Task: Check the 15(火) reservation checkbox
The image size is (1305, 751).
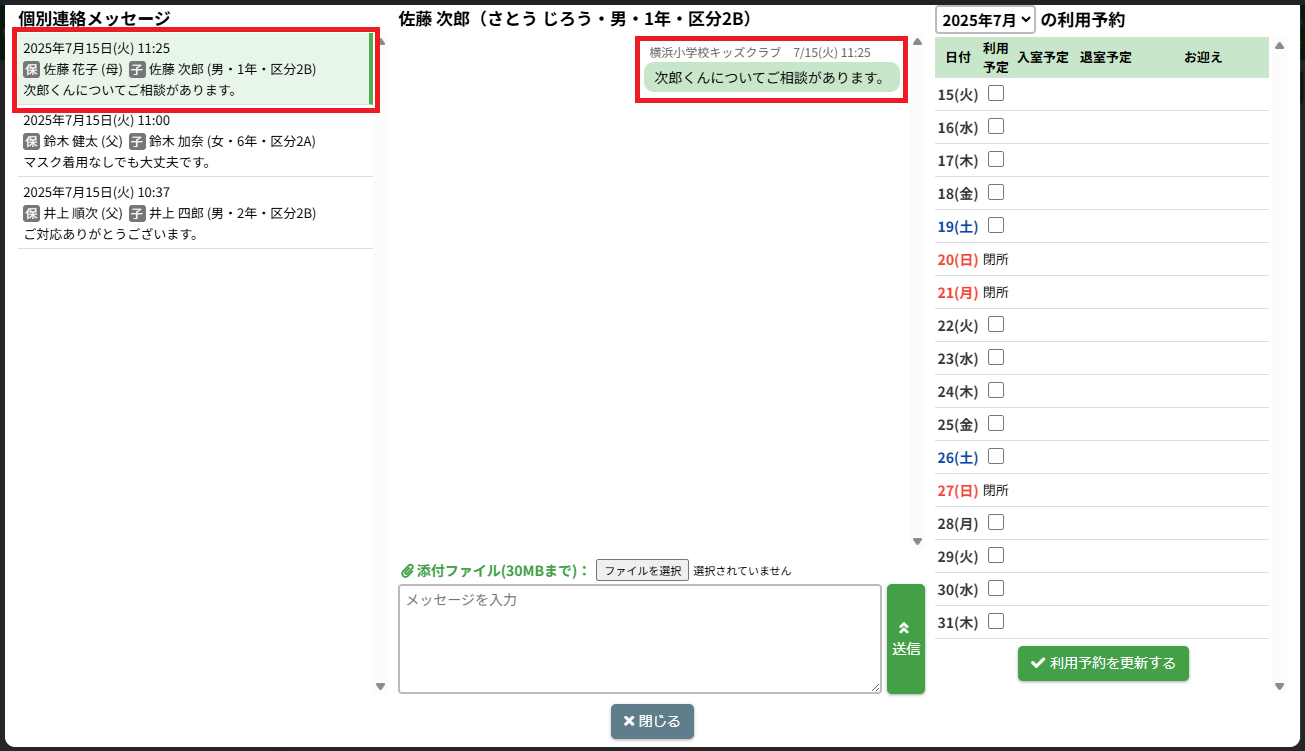Action: (x=996, y=94)
